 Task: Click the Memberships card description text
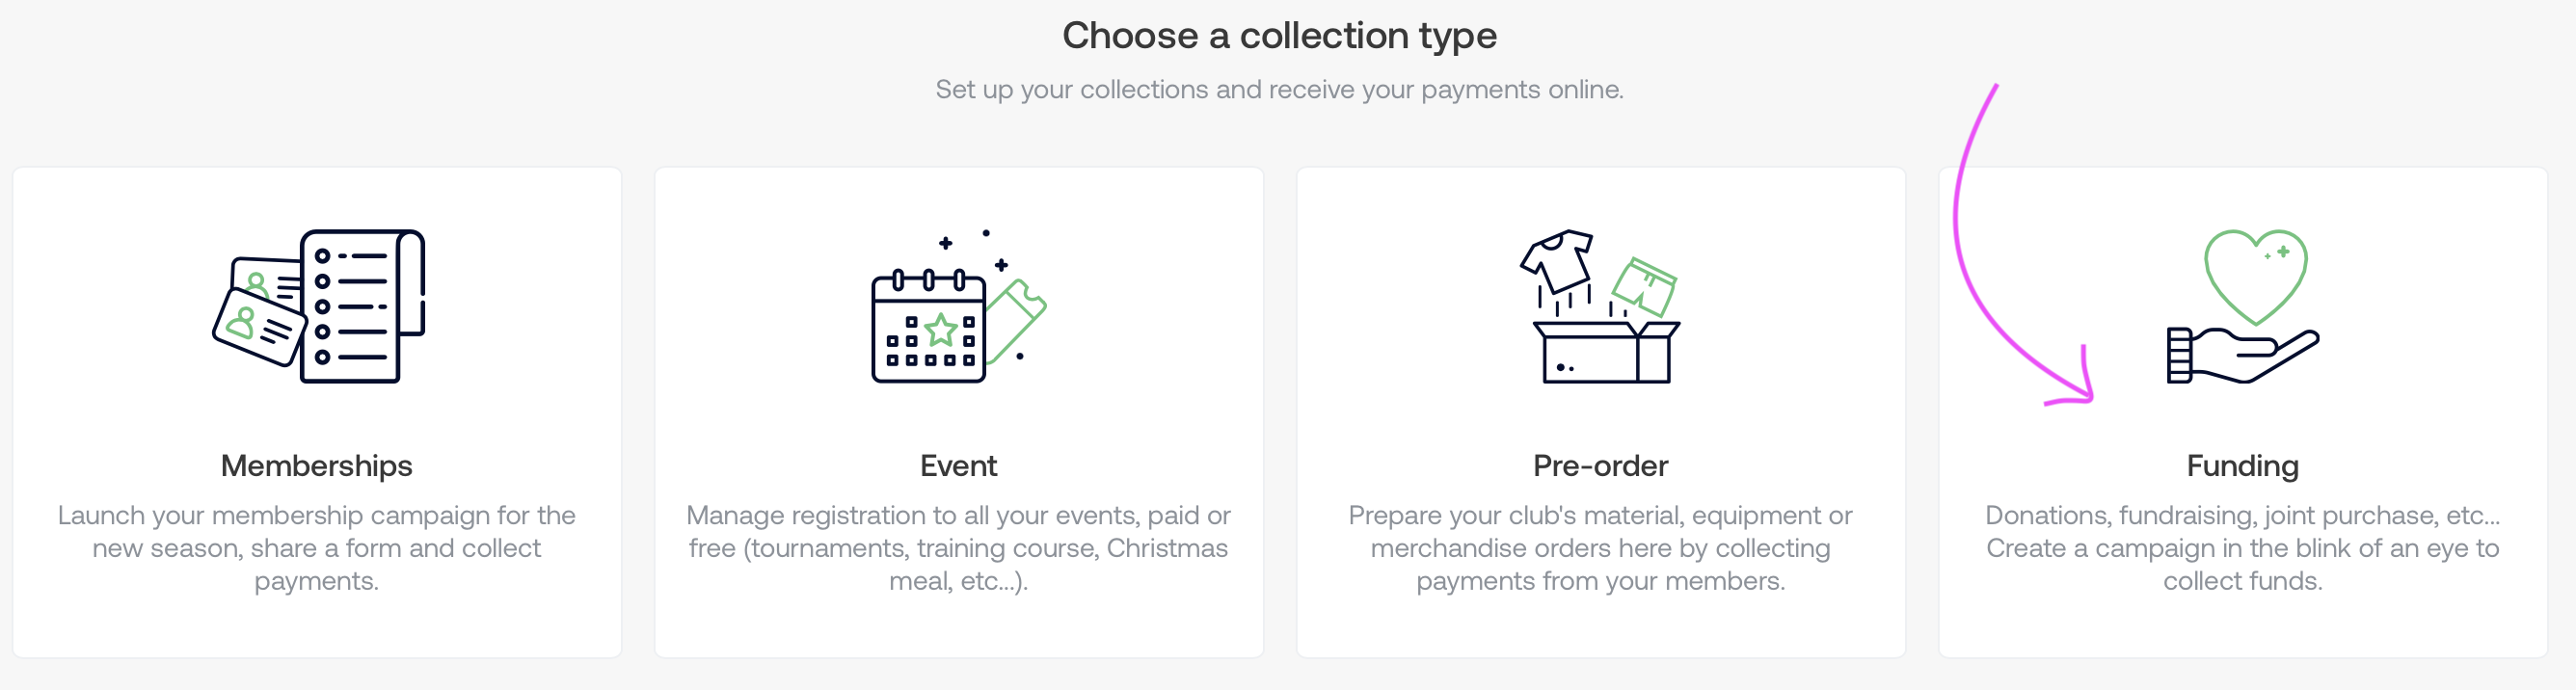click(x=316, y=548)
